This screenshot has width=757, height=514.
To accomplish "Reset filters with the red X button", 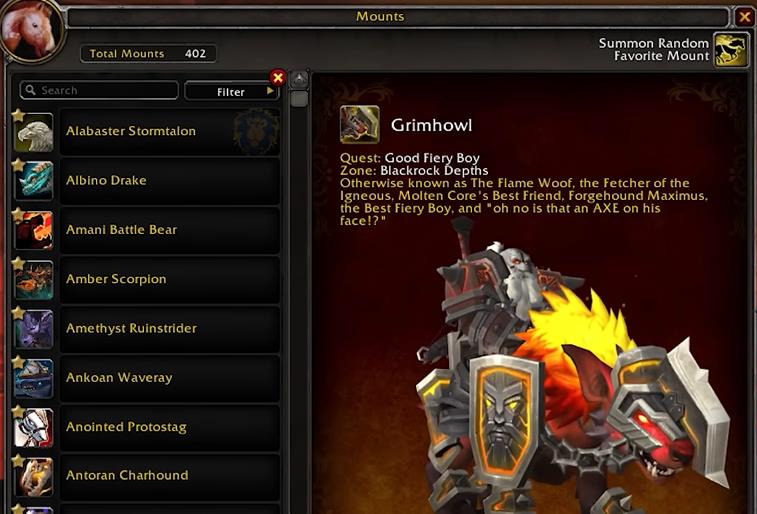I will point(278,77).
